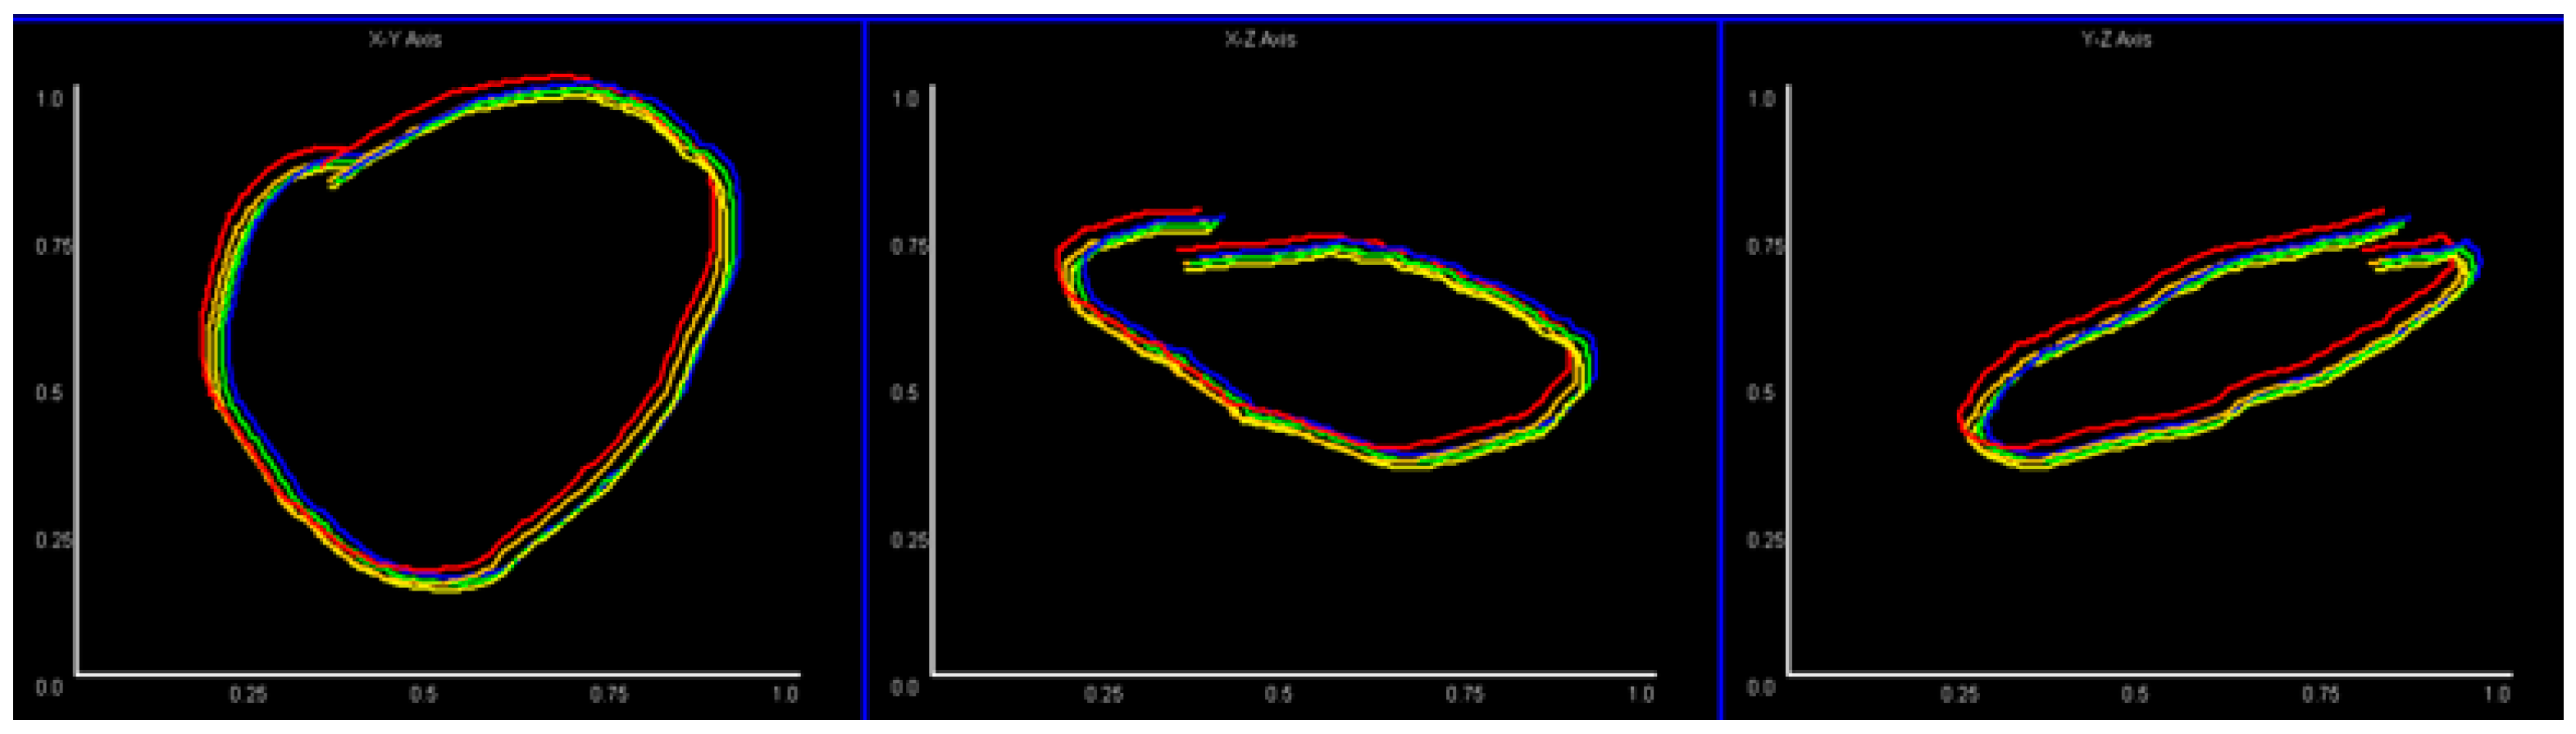
Task: Click horizontal-axis "1.0" label in X-Y plot
Action: (785, 694)
